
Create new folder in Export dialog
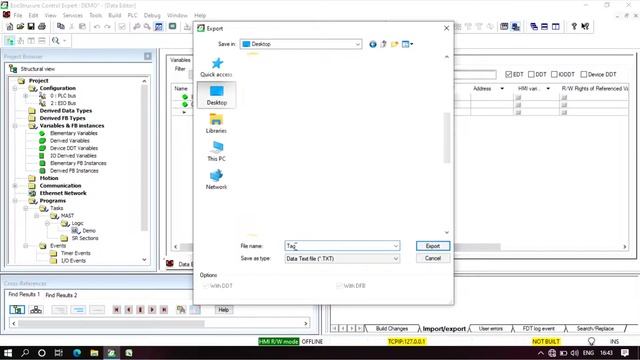pyautogui.click(x=394, y=44)
